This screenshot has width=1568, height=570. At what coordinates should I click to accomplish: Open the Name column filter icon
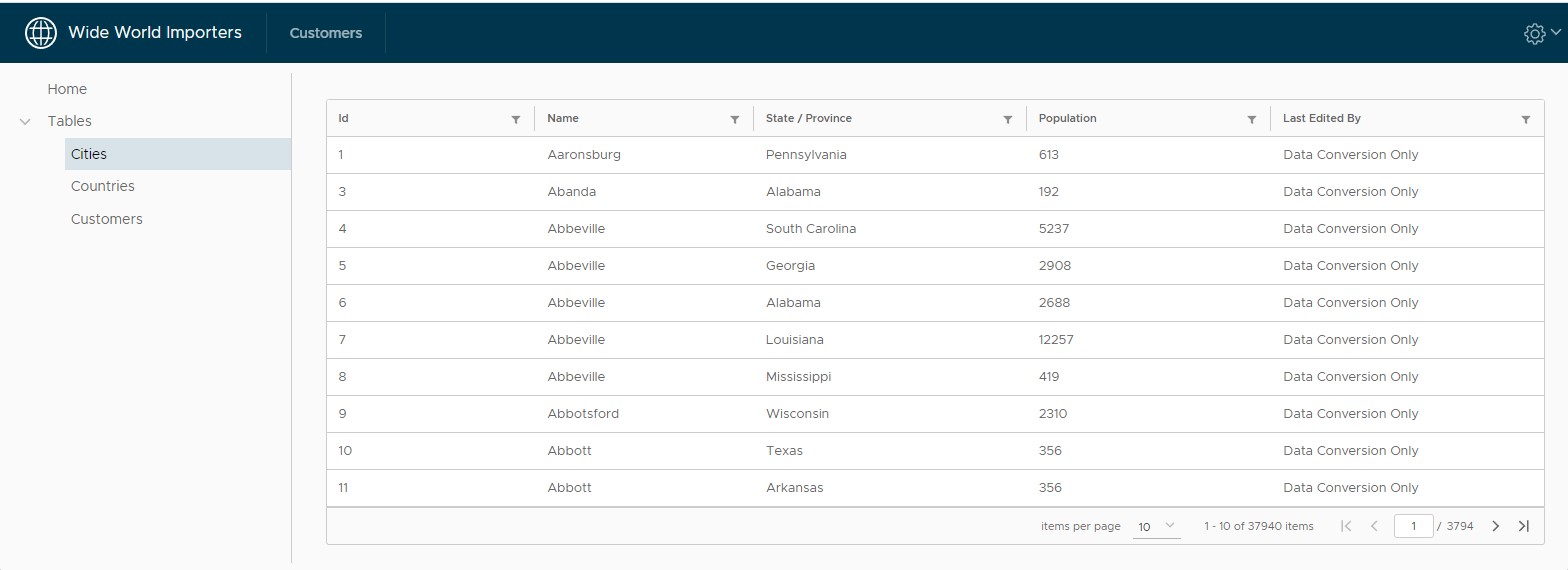click(x=735, y=119)
